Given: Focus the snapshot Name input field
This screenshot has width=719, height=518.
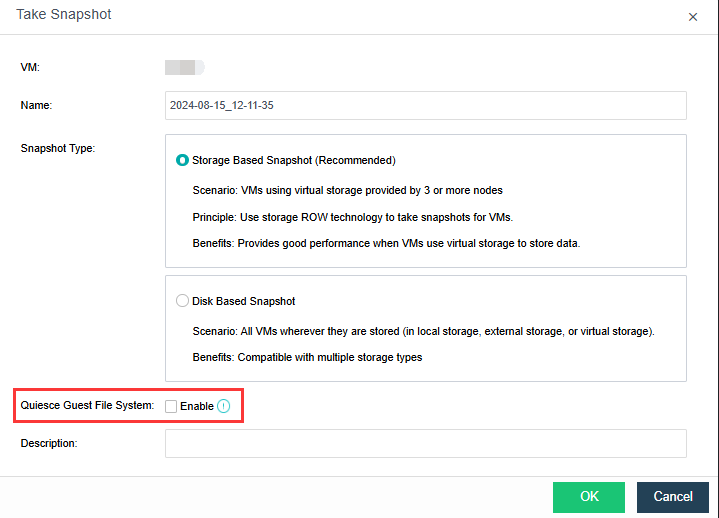Looking at the screenshot, I should 425,105.
